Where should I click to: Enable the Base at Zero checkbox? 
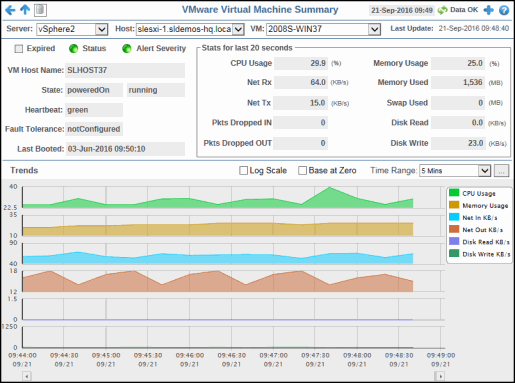point(302,171)
